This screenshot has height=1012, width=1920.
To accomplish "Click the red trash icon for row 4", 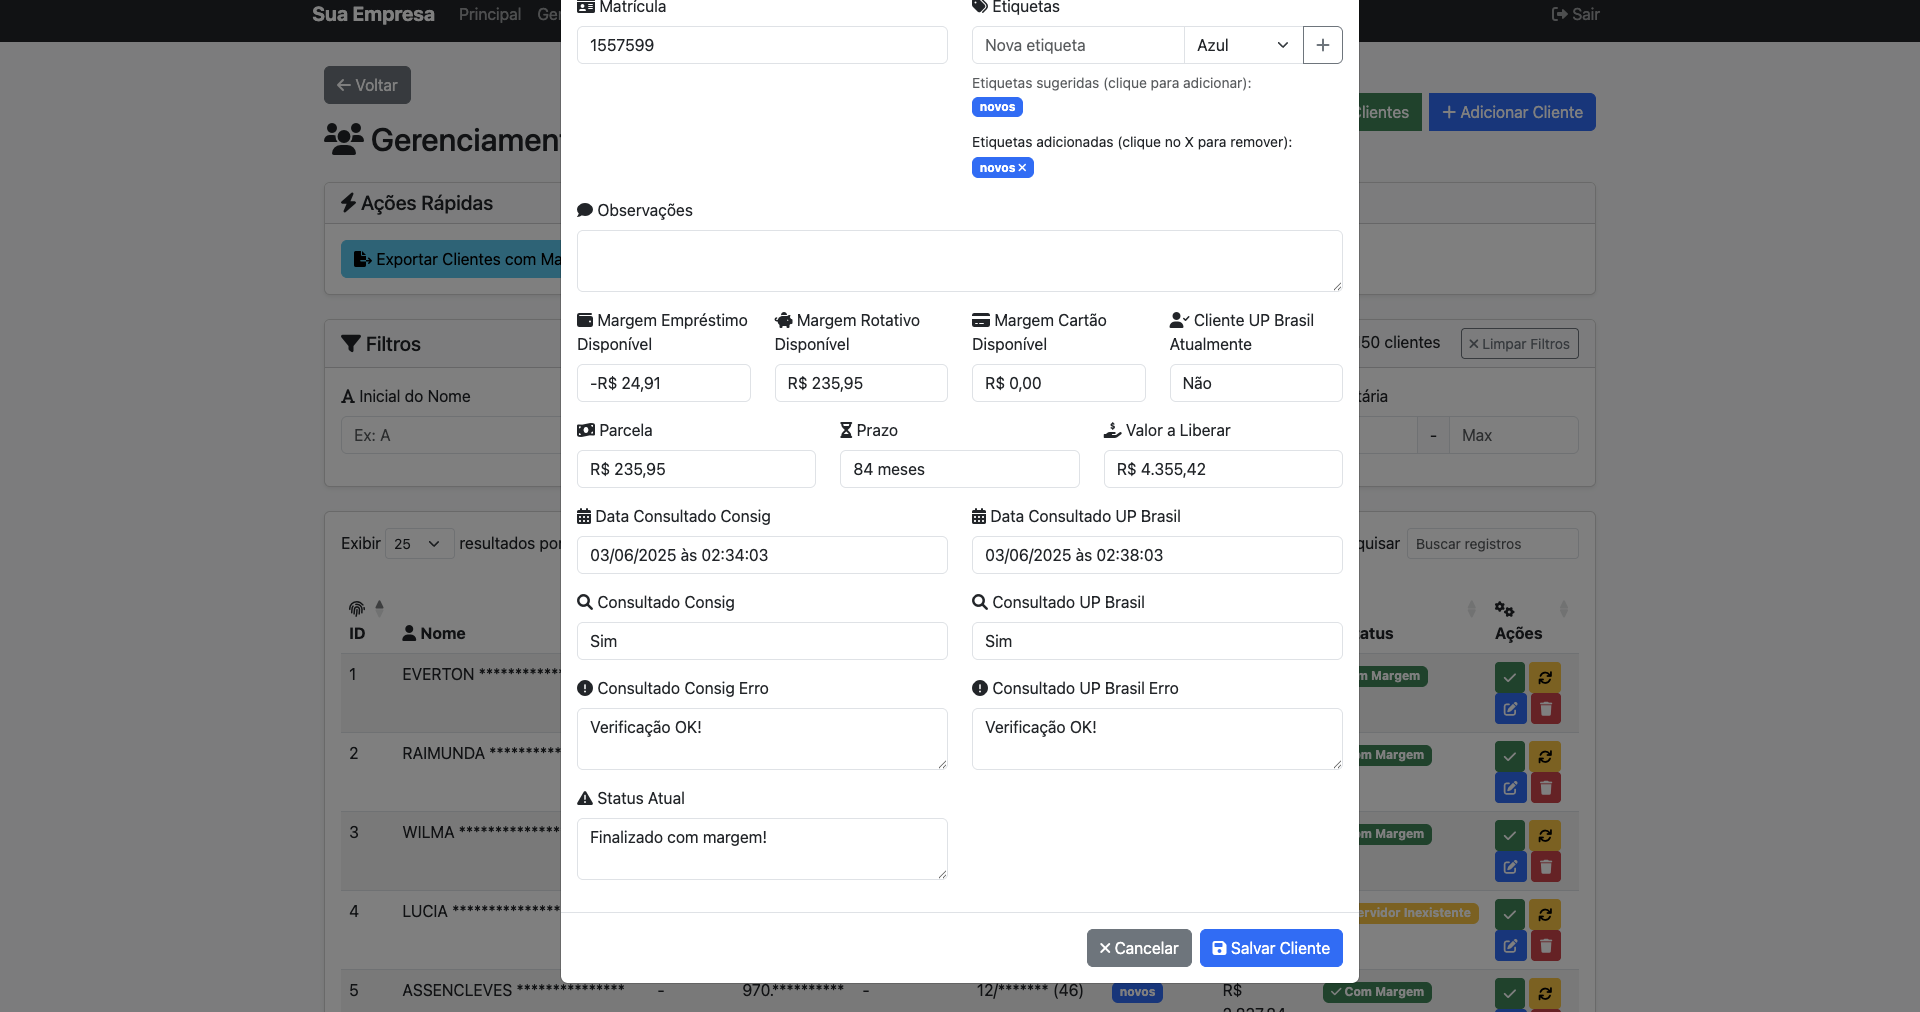I will tap(1545, 945).
